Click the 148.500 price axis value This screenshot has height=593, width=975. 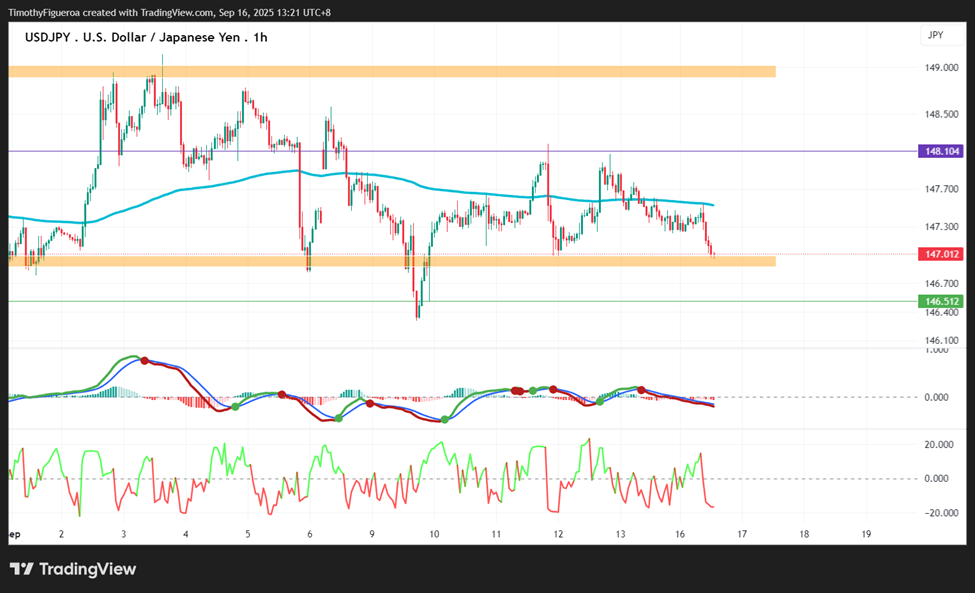coord(941,114)
